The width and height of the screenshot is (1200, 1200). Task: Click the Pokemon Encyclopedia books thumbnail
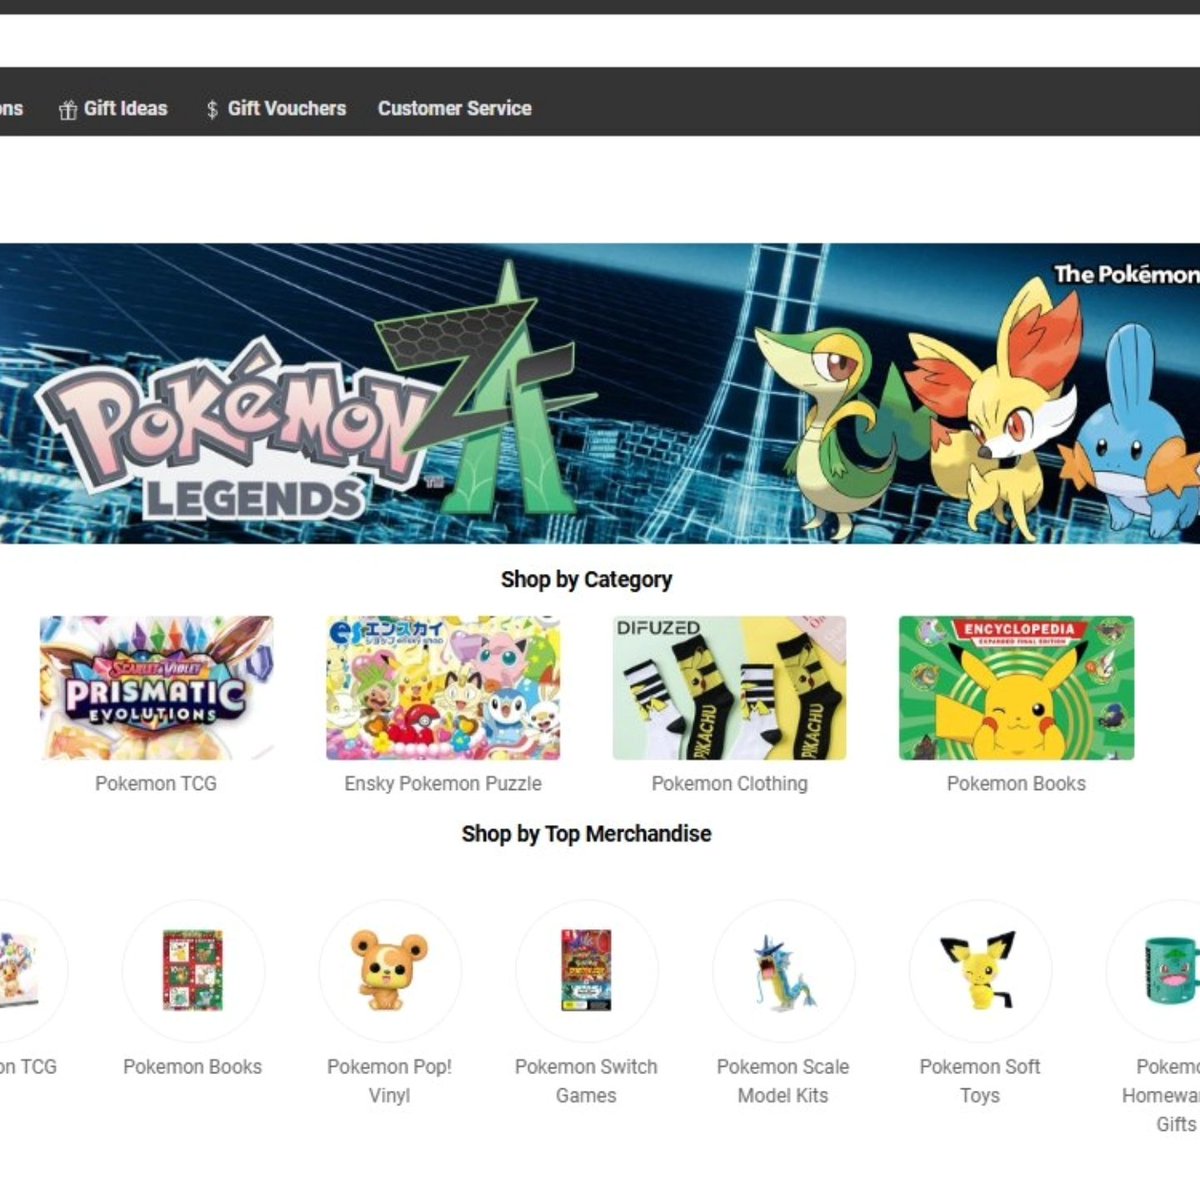pyautogui.click(x=1016, y=689)
